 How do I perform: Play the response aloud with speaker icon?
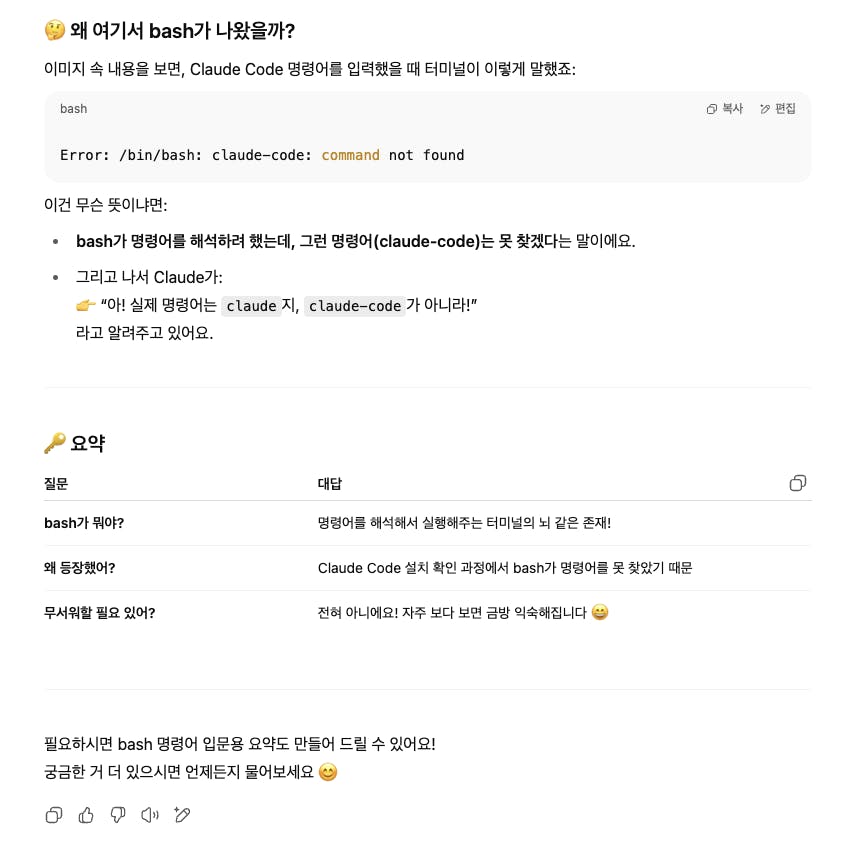(x=150, y=815)
